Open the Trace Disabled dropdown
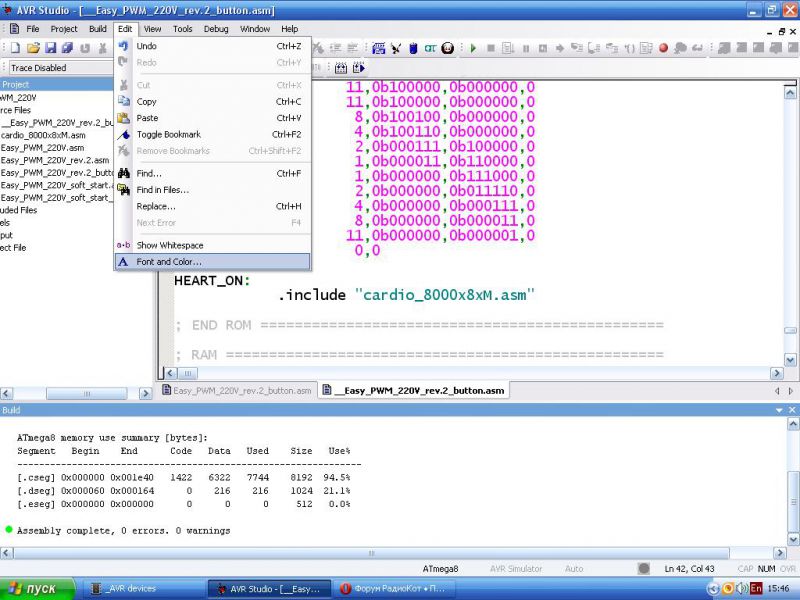Screen dimensions: 800x600 tap(61, 68)
